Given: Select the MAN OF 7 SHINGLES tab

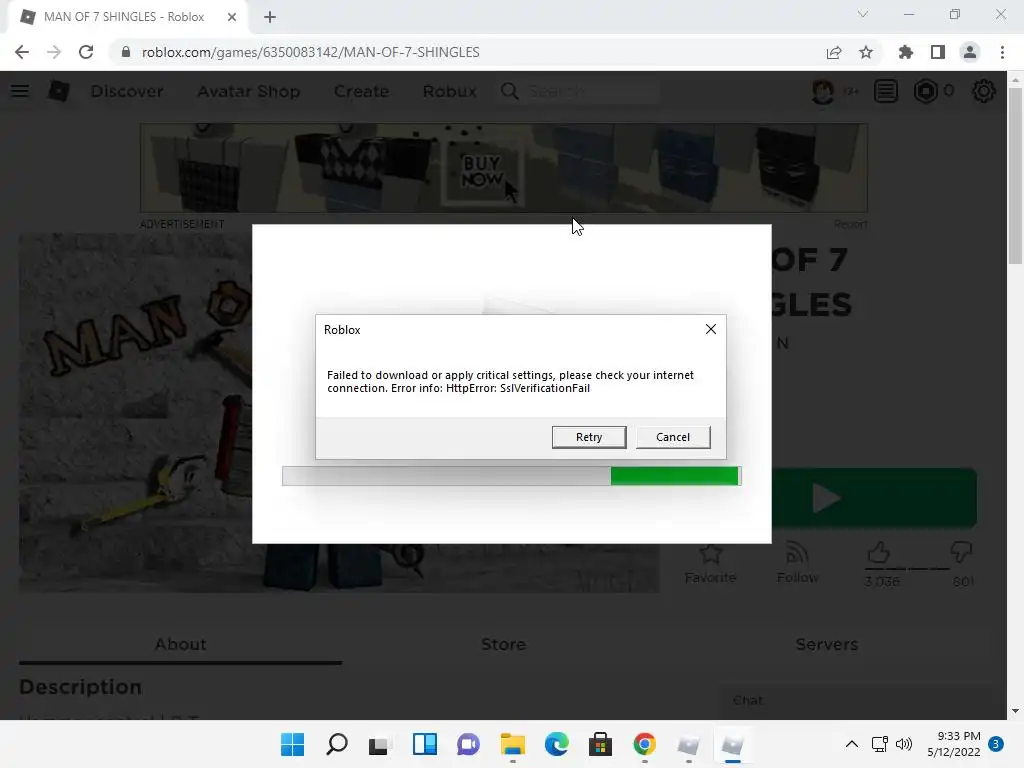Looking at the screenshot, I should pyautogui.click(x=124, y=17).
